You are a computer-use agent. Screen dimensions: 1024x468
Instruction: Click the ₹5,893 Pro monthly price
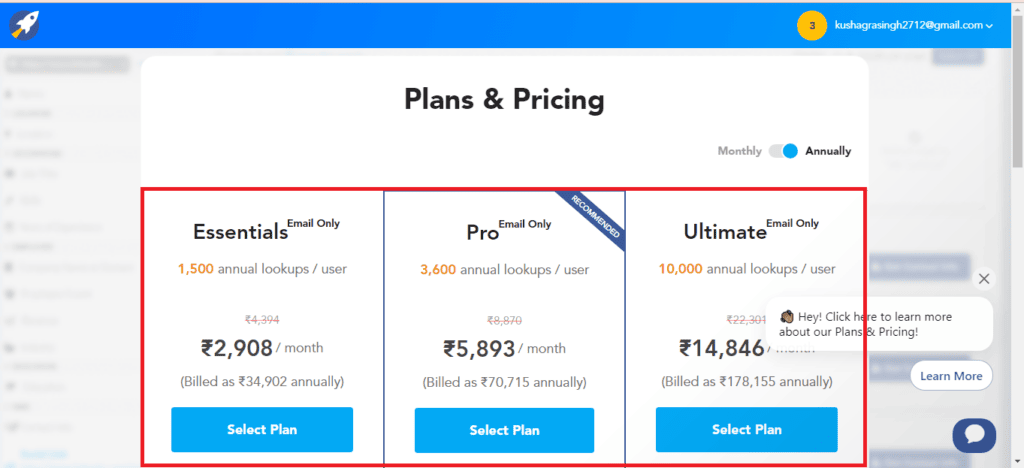click(480, 349)
